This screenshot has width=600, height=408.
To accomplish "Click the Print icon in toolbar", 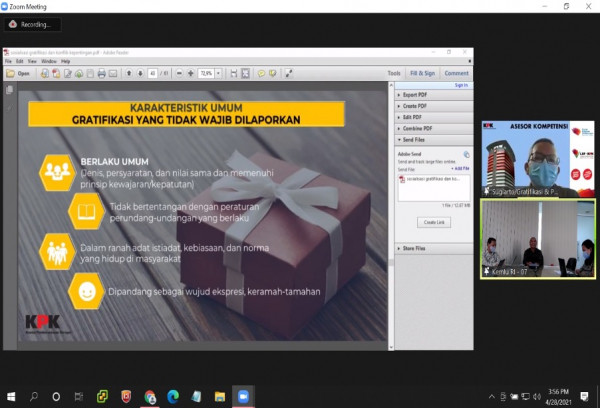I will [101, 73].
